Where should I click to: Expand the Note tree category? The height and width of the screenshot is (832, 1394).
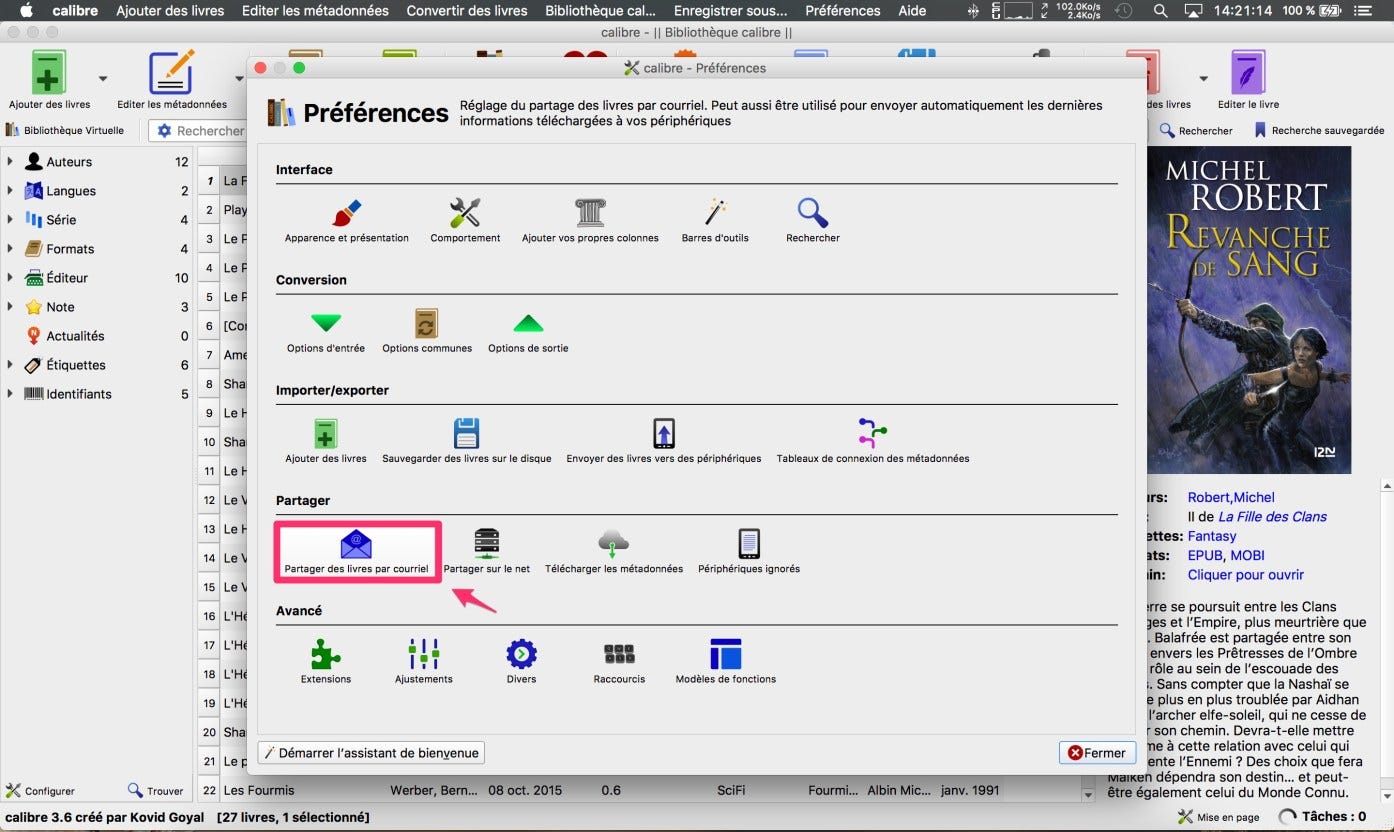point(10,306)
